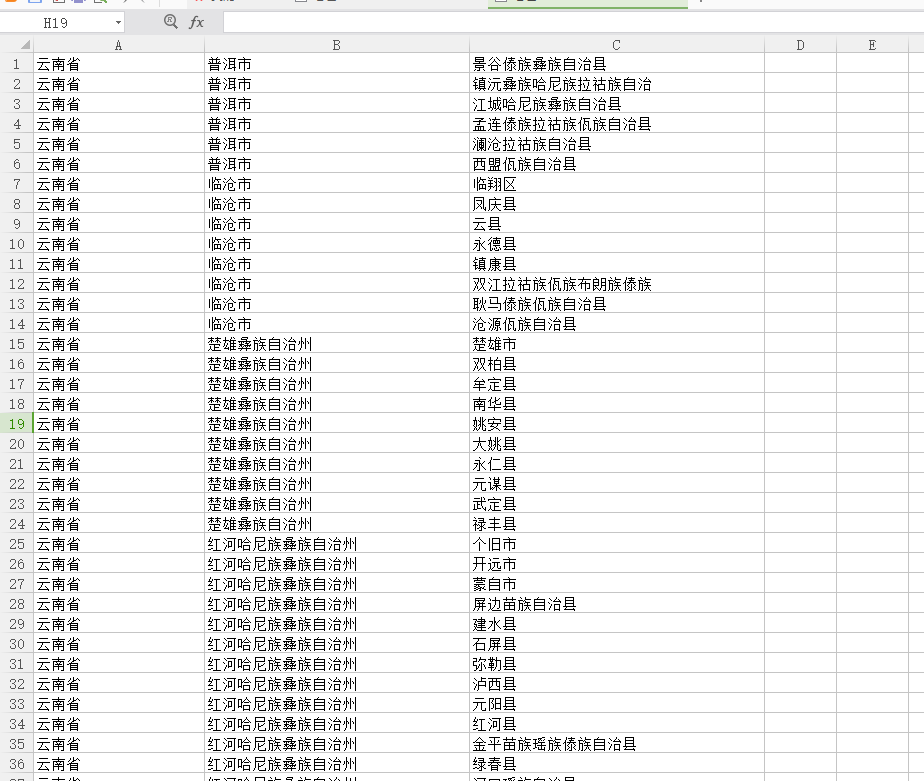Click cell 元阳县
The image size is (924, 781).
coord(616,704)
